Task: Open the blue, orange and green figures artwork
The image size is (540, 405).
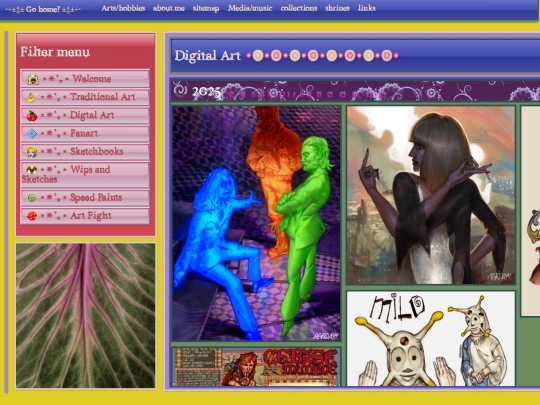Action: pyautogui.click(x=256, y=224)
